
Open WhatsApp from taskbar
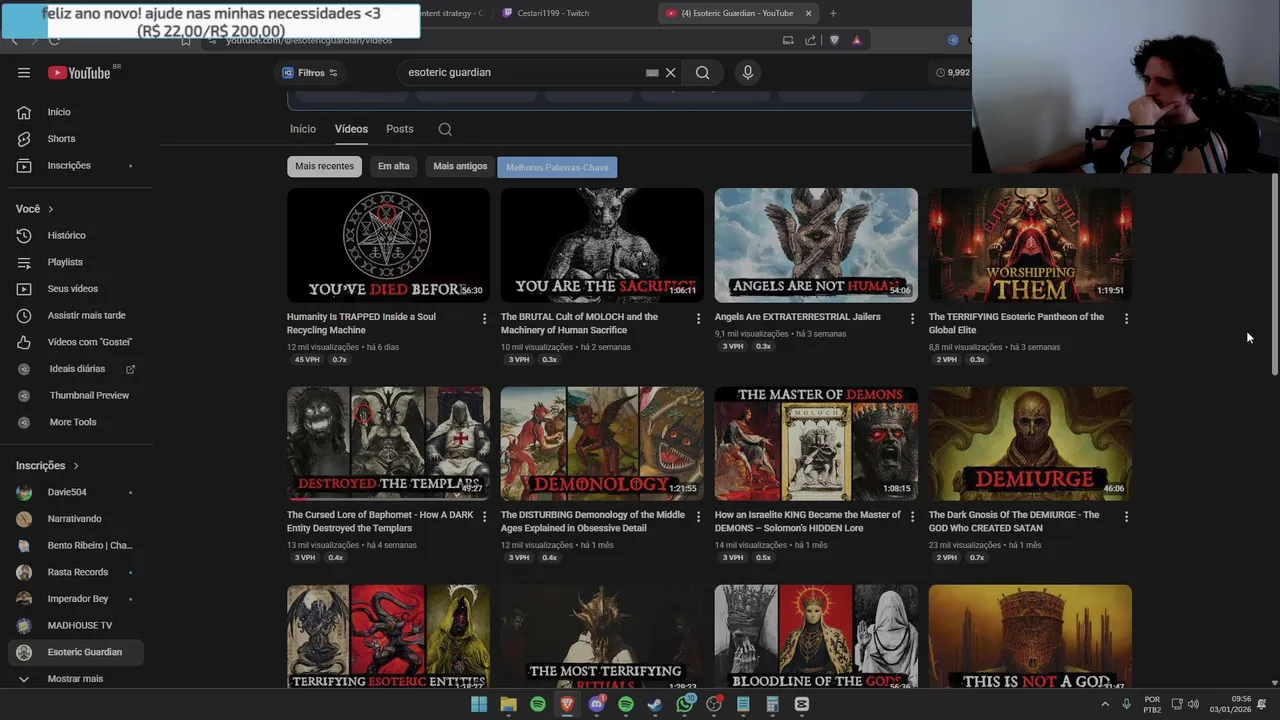click(x=685, y=704)
